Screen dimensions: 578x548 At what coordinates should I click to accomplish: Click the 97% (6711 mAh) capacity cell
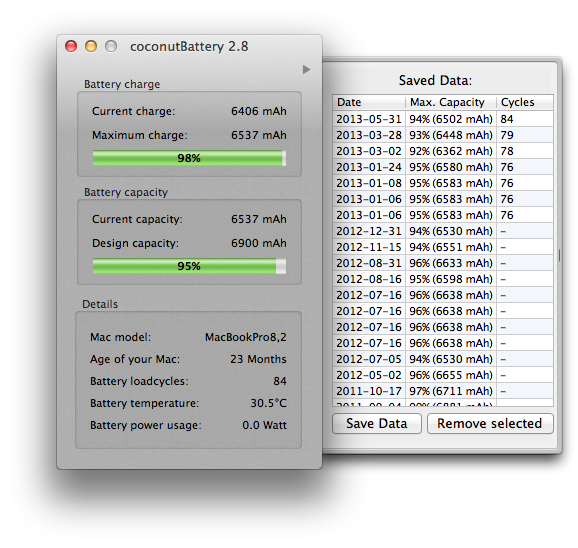coord(451,391)
